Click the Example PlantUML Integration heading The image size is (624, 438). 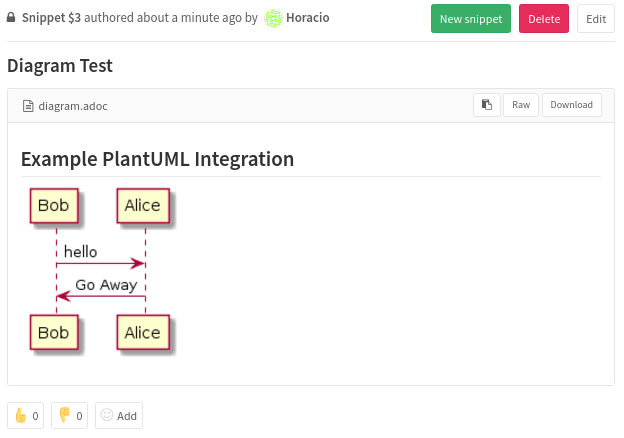point(157,159)
